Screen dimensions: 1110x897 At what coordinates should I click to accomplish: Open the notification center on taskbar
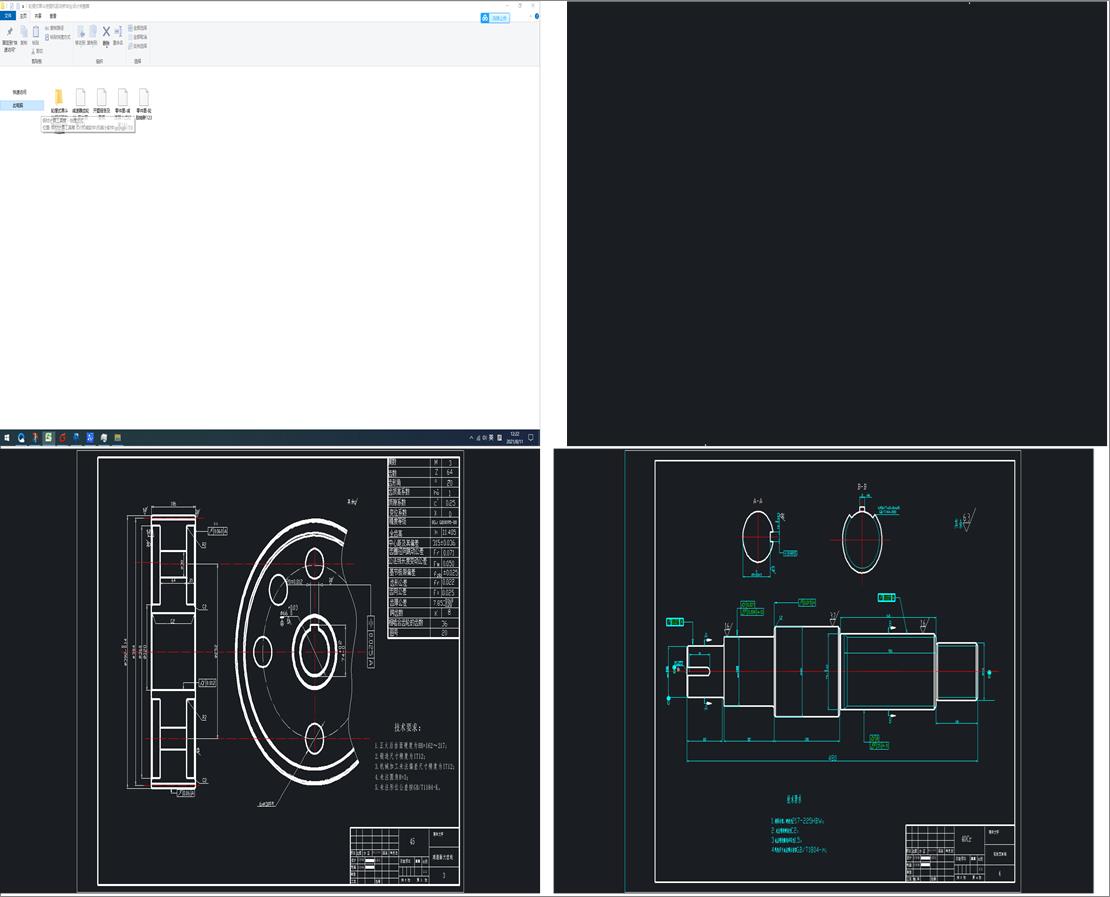pos(532,438)
